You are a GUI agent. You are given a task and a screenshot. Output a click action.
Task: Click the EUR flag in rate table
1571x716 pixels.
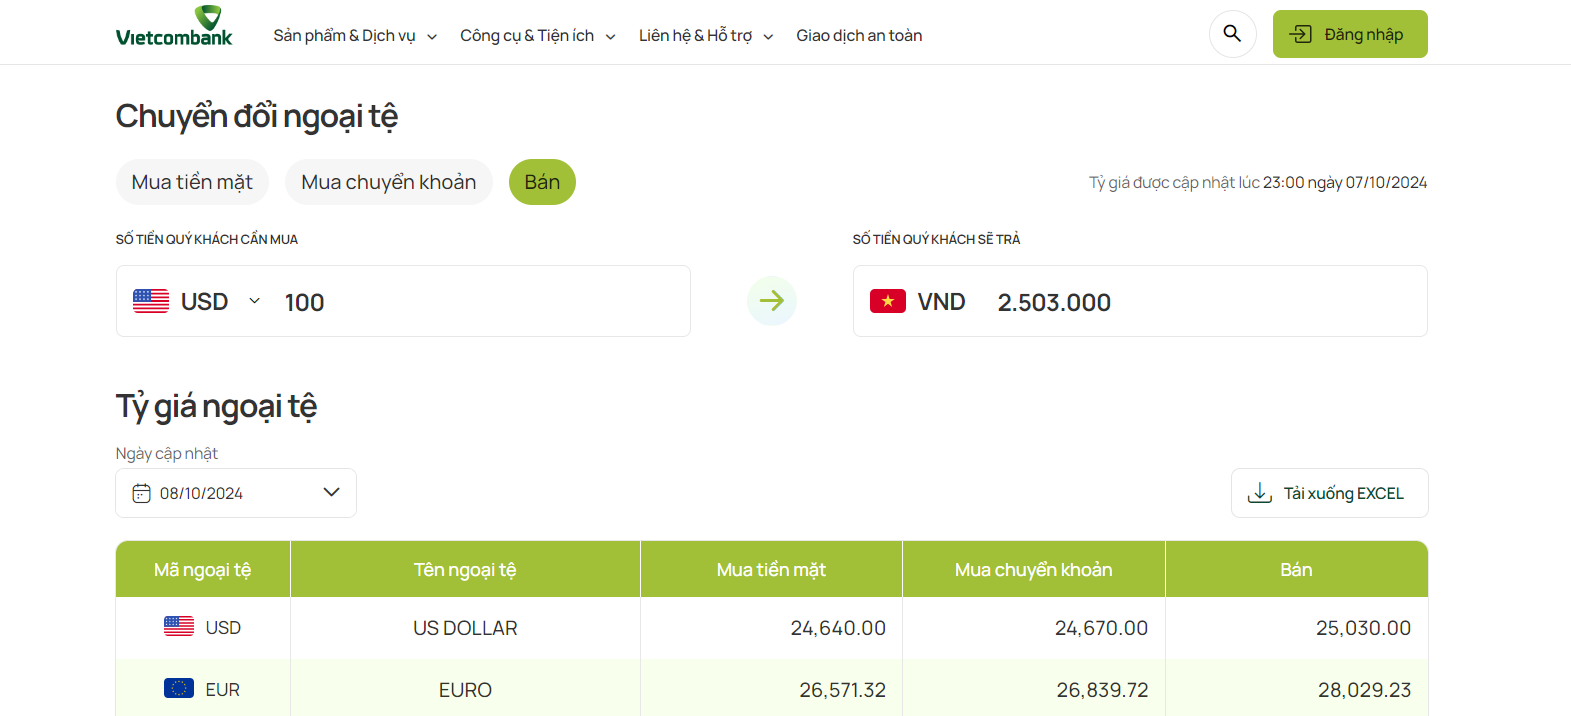tap(179, 688)
